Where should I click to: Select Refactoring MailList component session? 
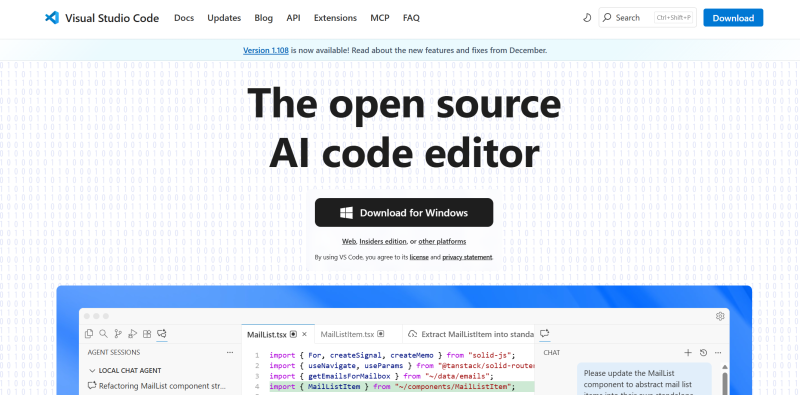(x=161, y=385)
